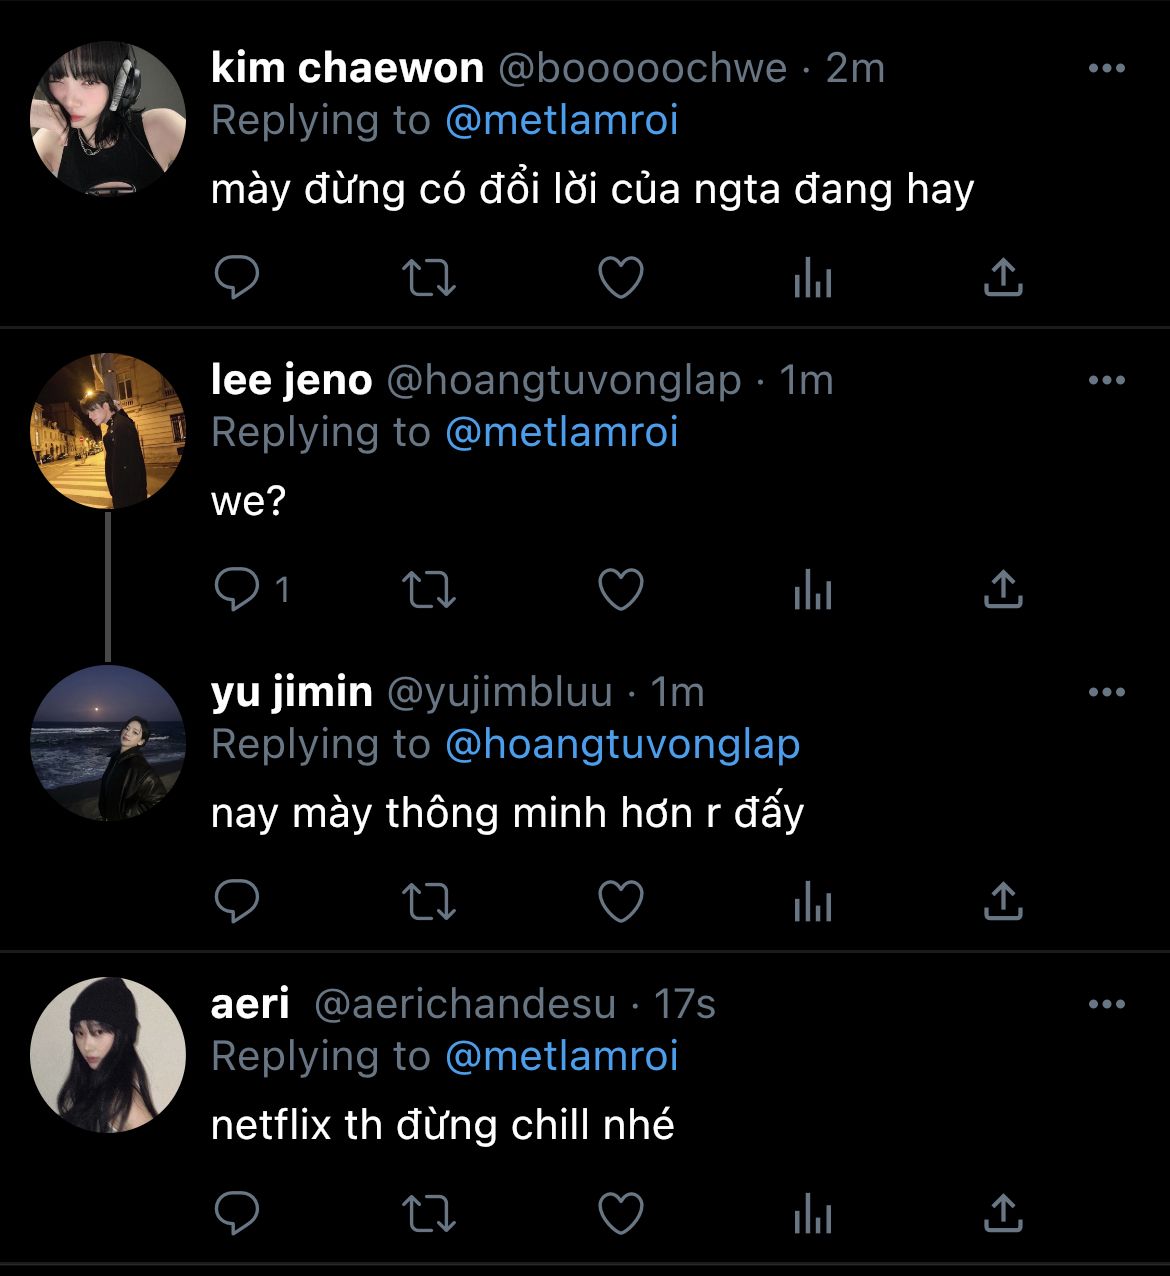This screenshot has height=1276, width=1170.
Task: Like kim chaewon's tweet
Action: point(620,278)
